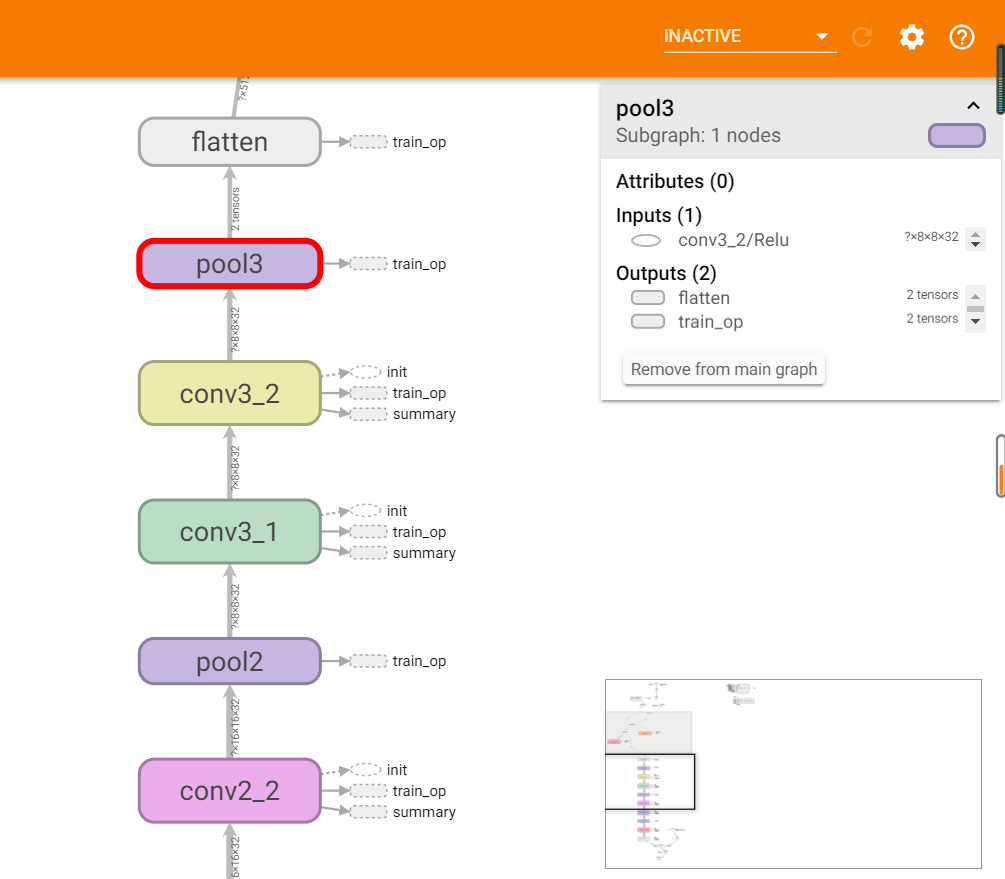Screen dimensions: 1005x879
Task: Click the edge label between conv2_2 and pool2
Action: click(x=235, y=727)
